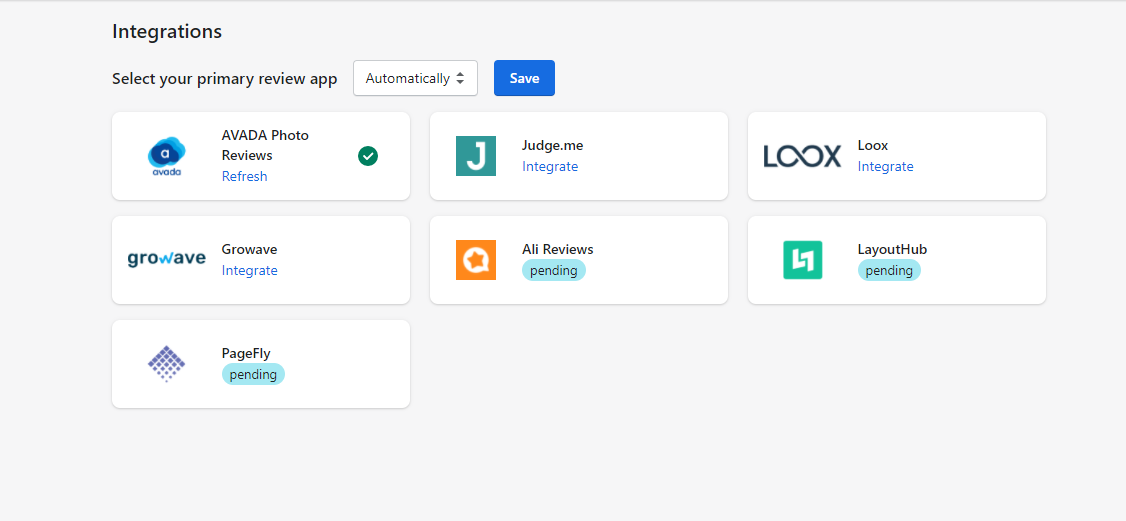Integrate the Growave app
Image resolution: width=1126 pixels, height=521 pixels.
tap(249, 271)
